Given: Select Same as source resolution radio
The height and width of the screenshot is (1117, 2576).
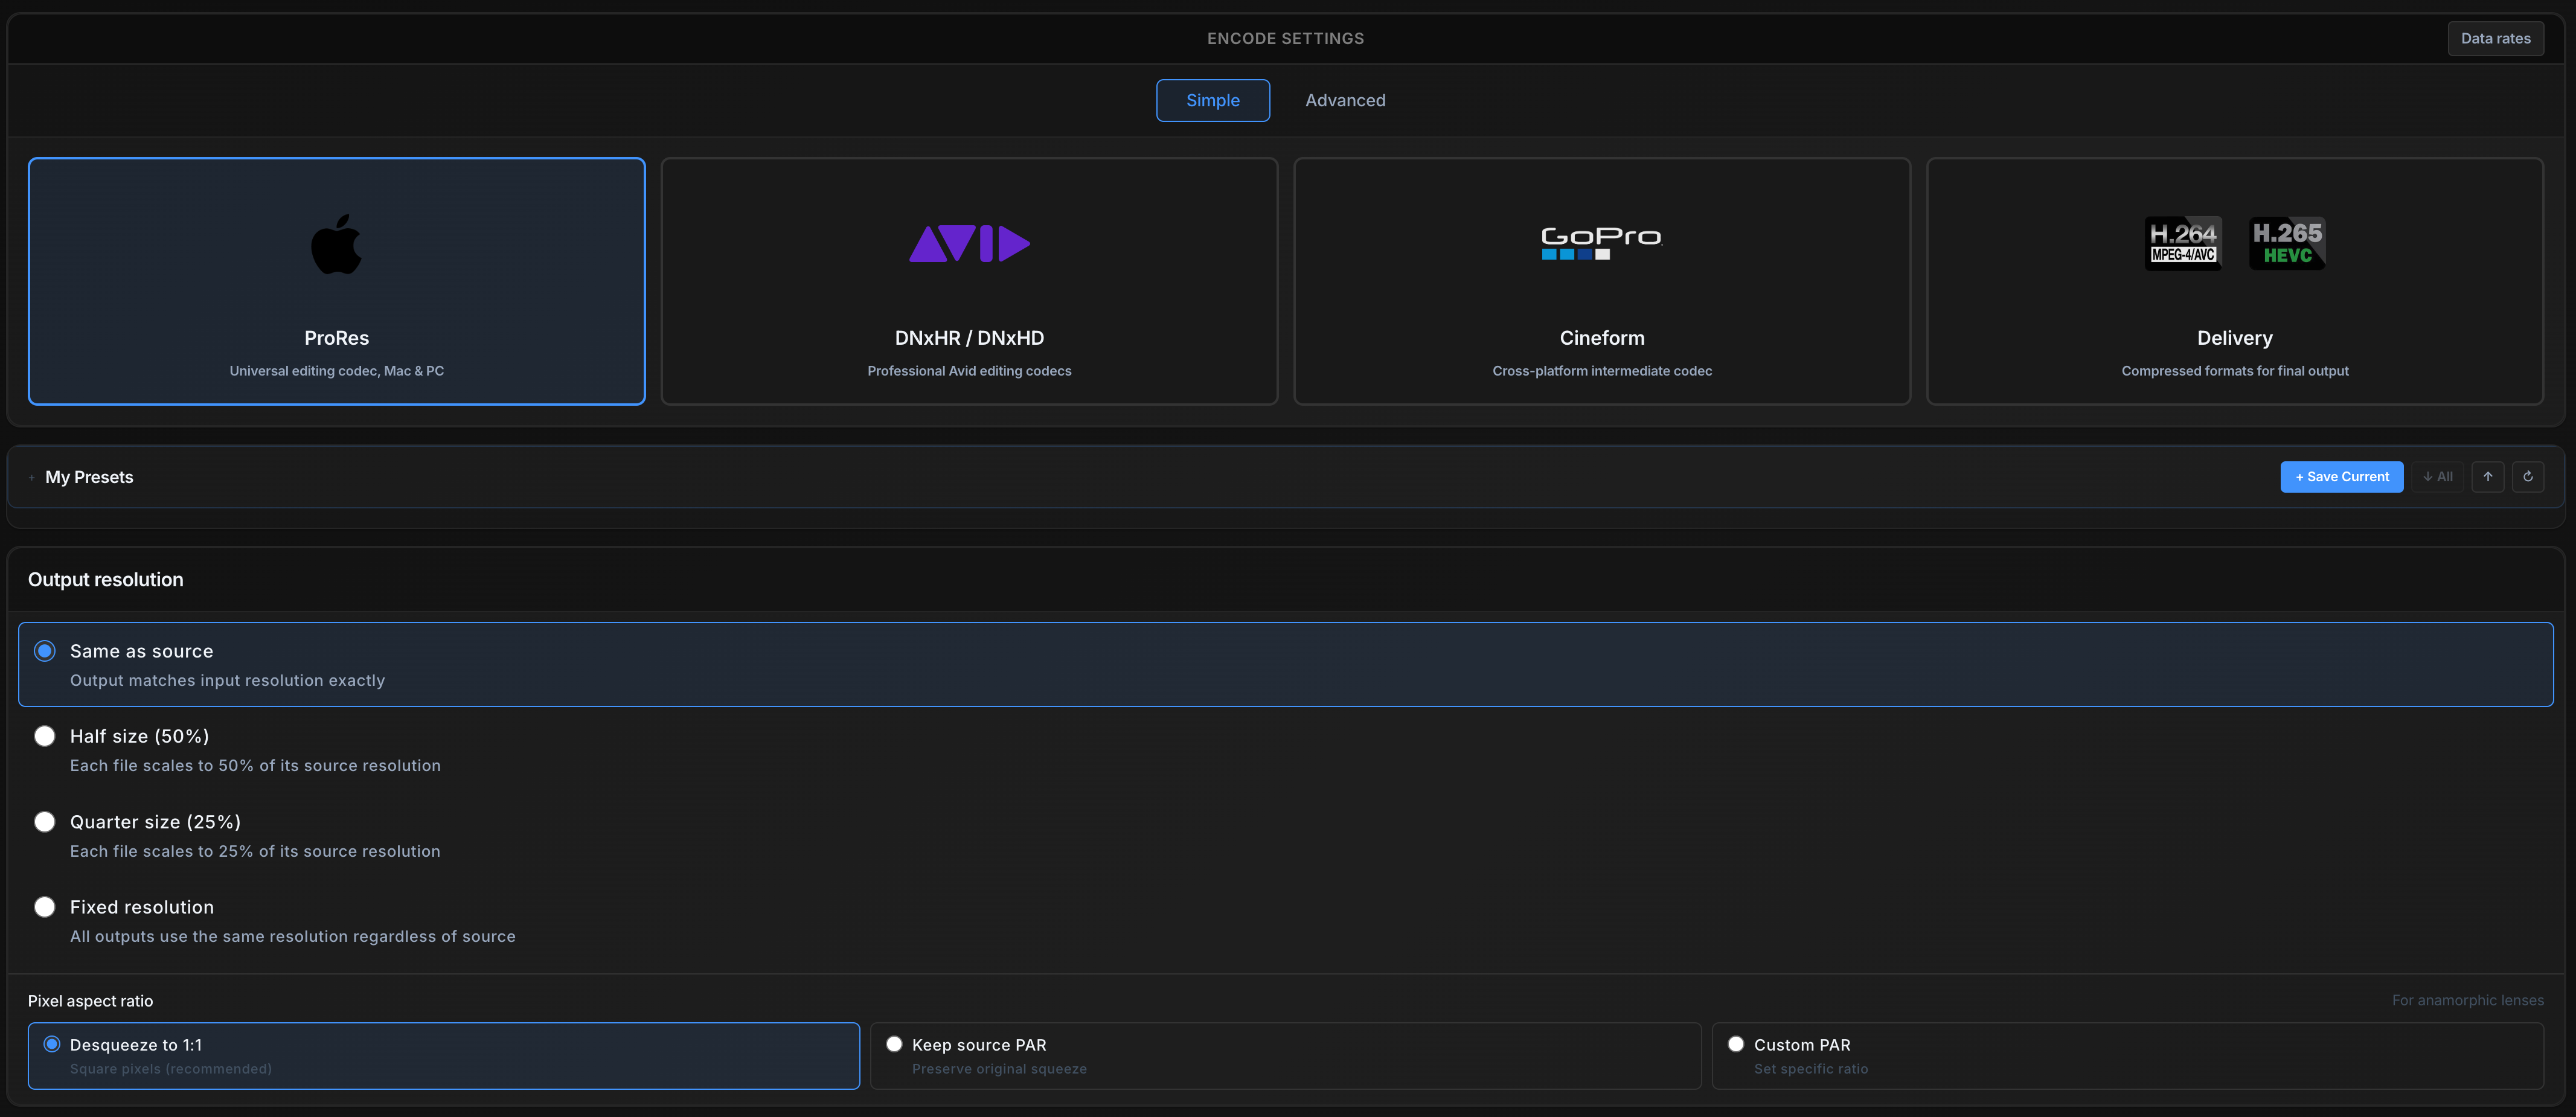Looking at the screenshot, I should 45,651.
